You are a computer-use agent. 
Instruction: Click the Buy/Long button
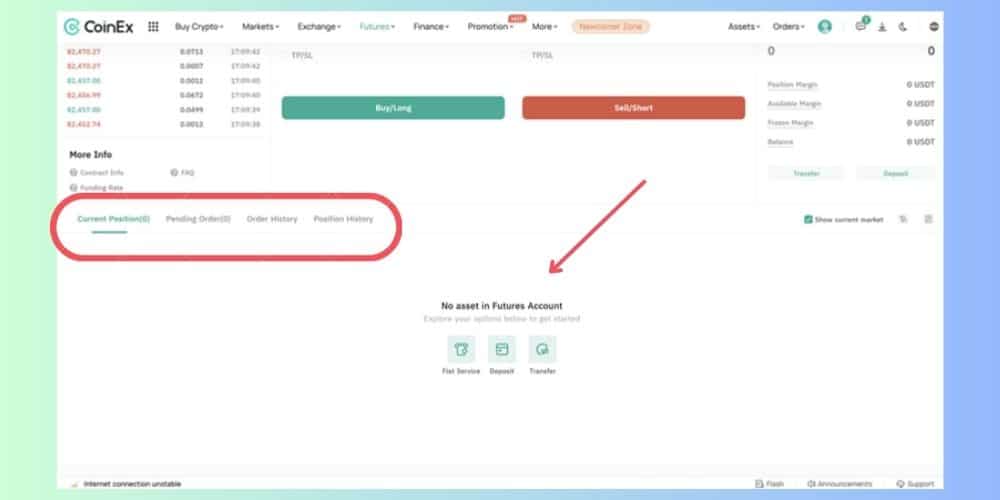[393, 108]
